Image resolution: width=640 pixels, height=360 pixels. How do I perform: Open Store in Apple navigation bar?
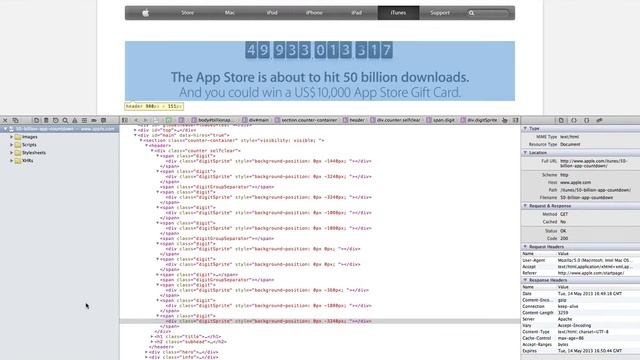point(187,13)
